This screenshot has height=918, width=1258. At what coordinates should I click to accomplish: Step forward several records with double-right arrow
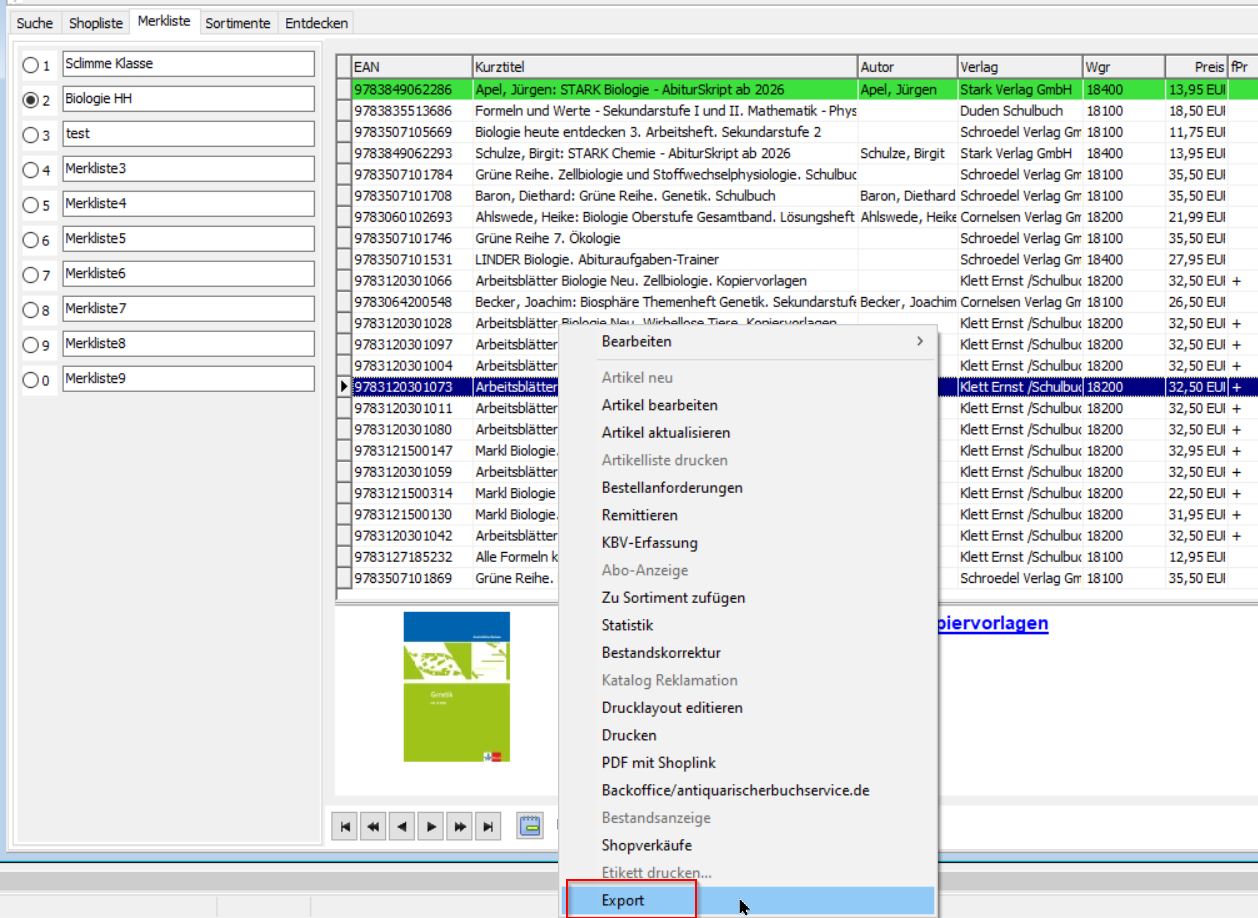pyautogui.click(x=459, y=826)
